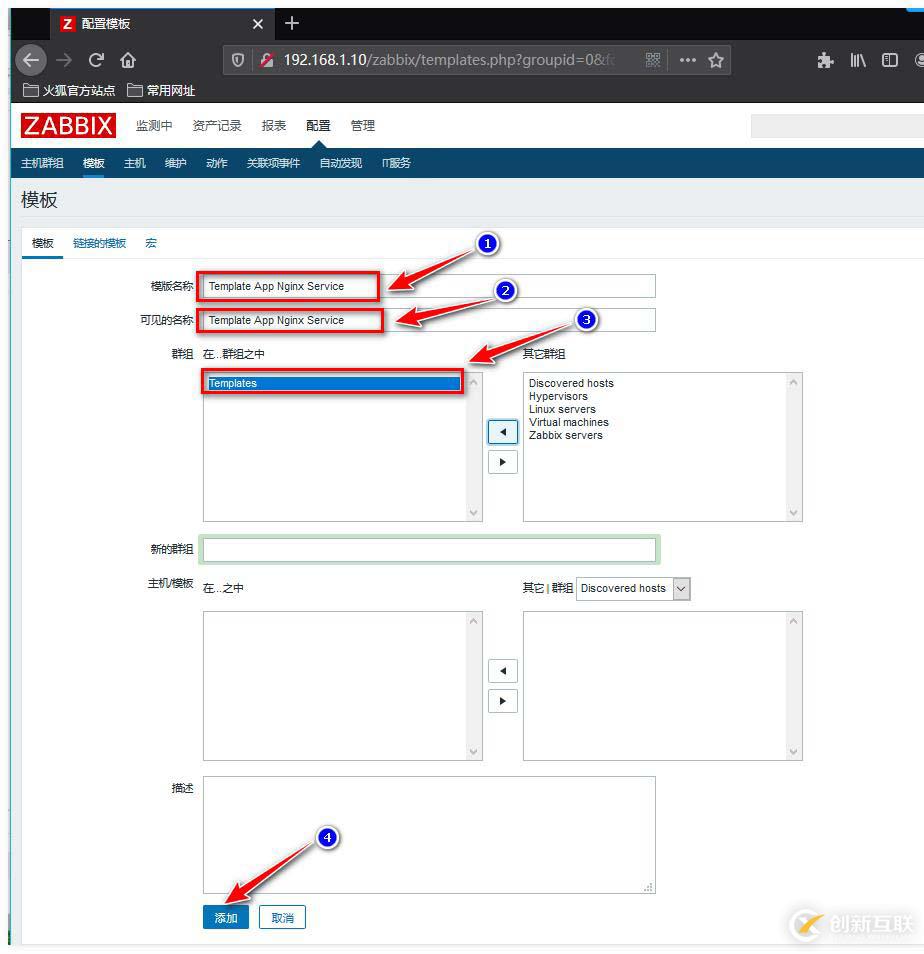Open the 群组 Discovered hosts dropdown

633,588
